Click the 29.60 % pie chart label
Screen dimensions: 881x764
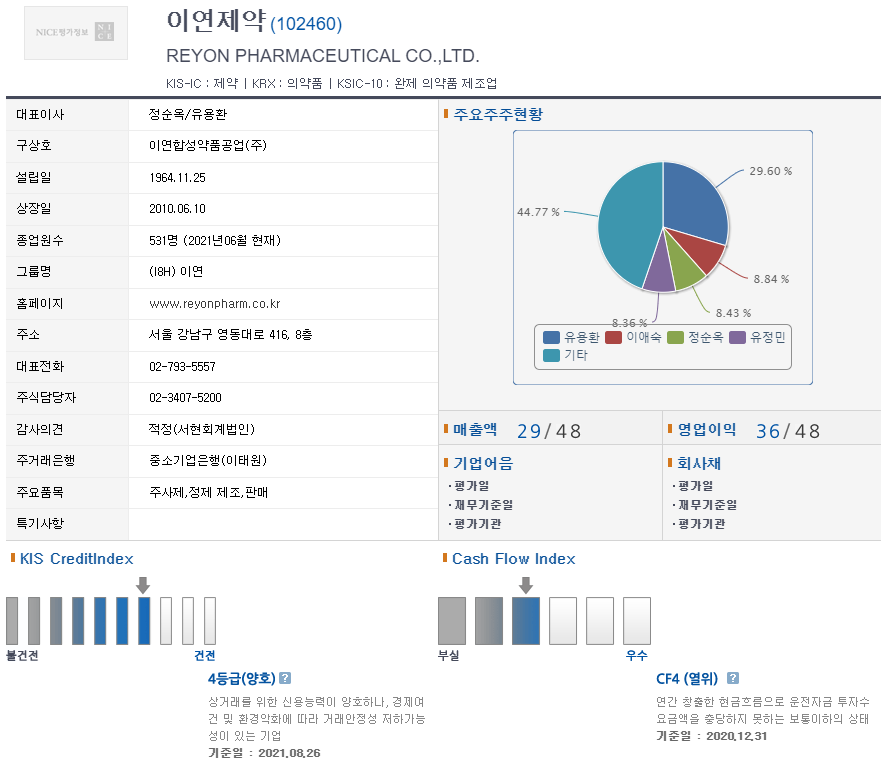point(770,171)
